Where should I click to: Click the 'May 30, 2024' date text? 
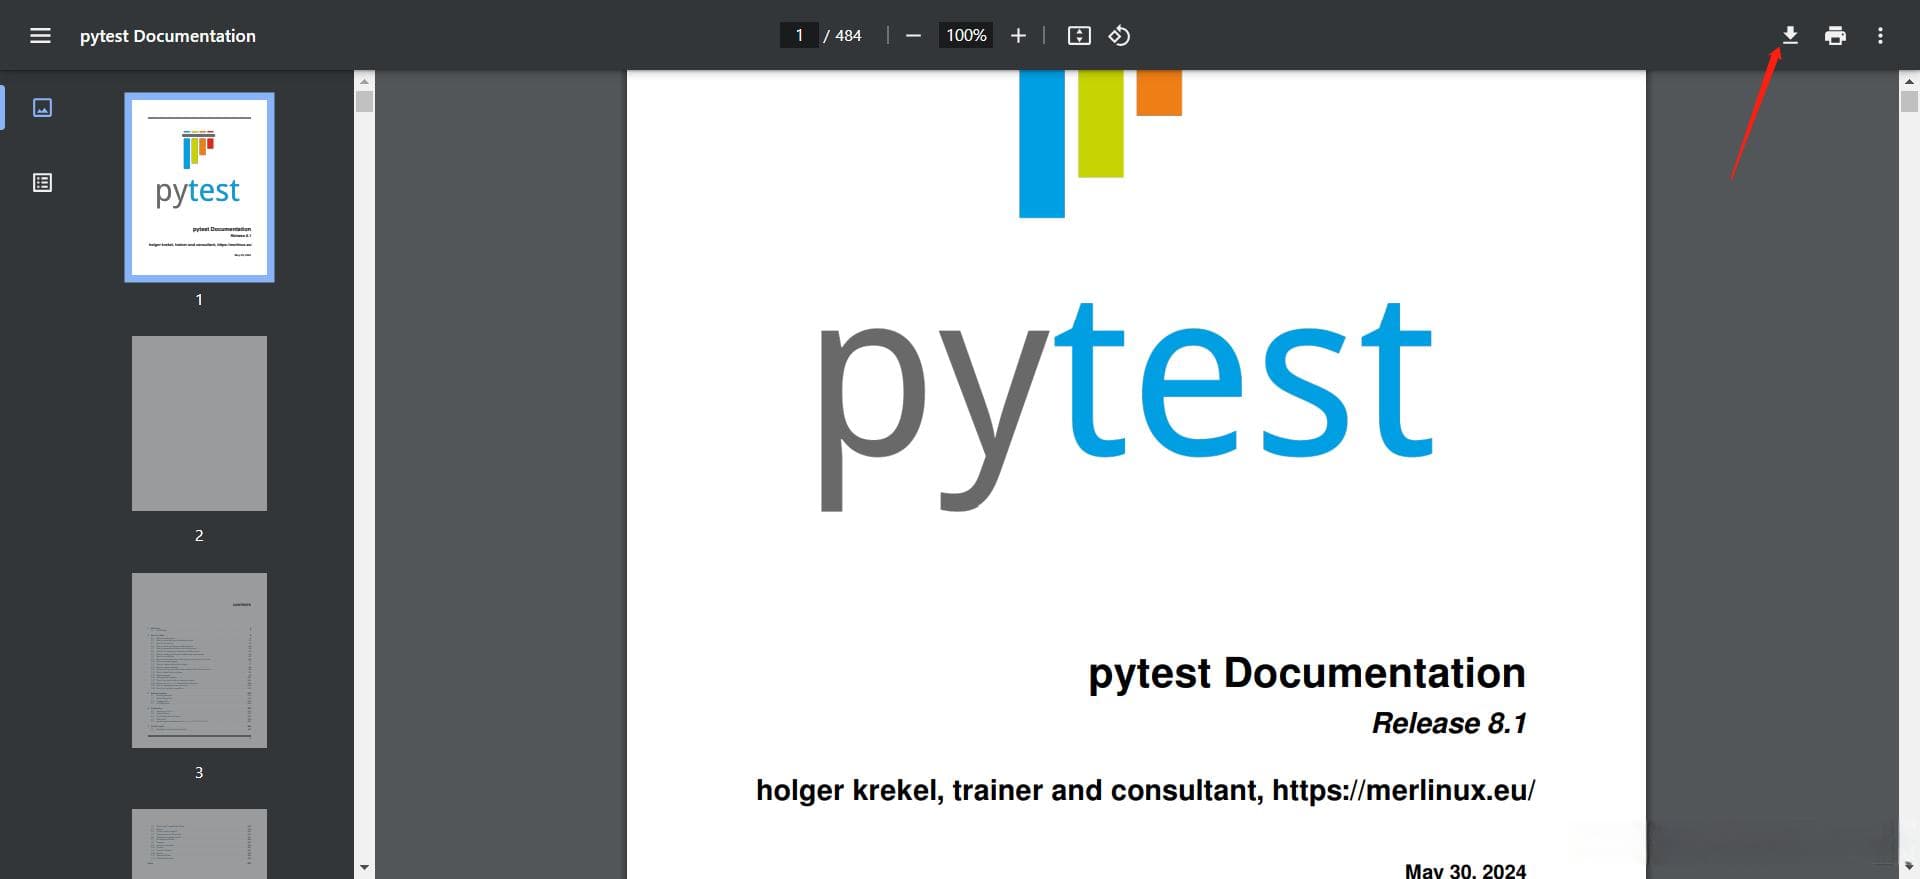(1465, 871)
